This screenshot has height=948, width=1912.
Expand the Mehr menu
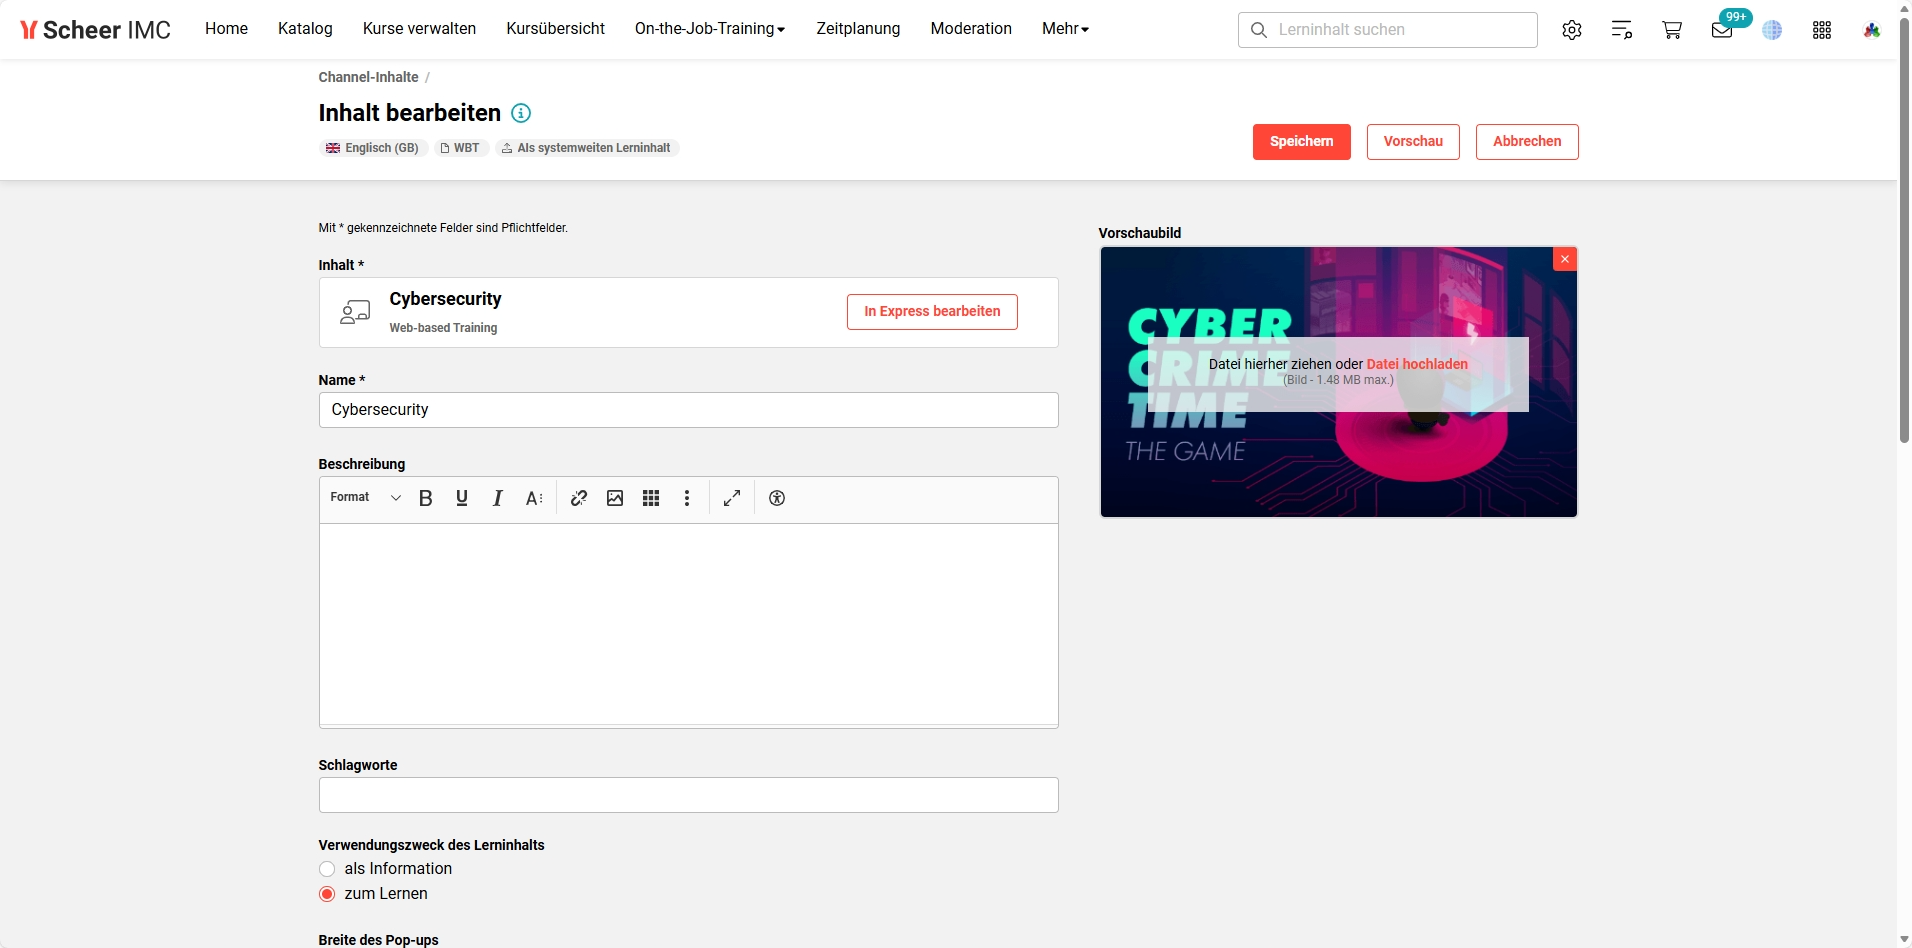click(x=1065, y=29)
